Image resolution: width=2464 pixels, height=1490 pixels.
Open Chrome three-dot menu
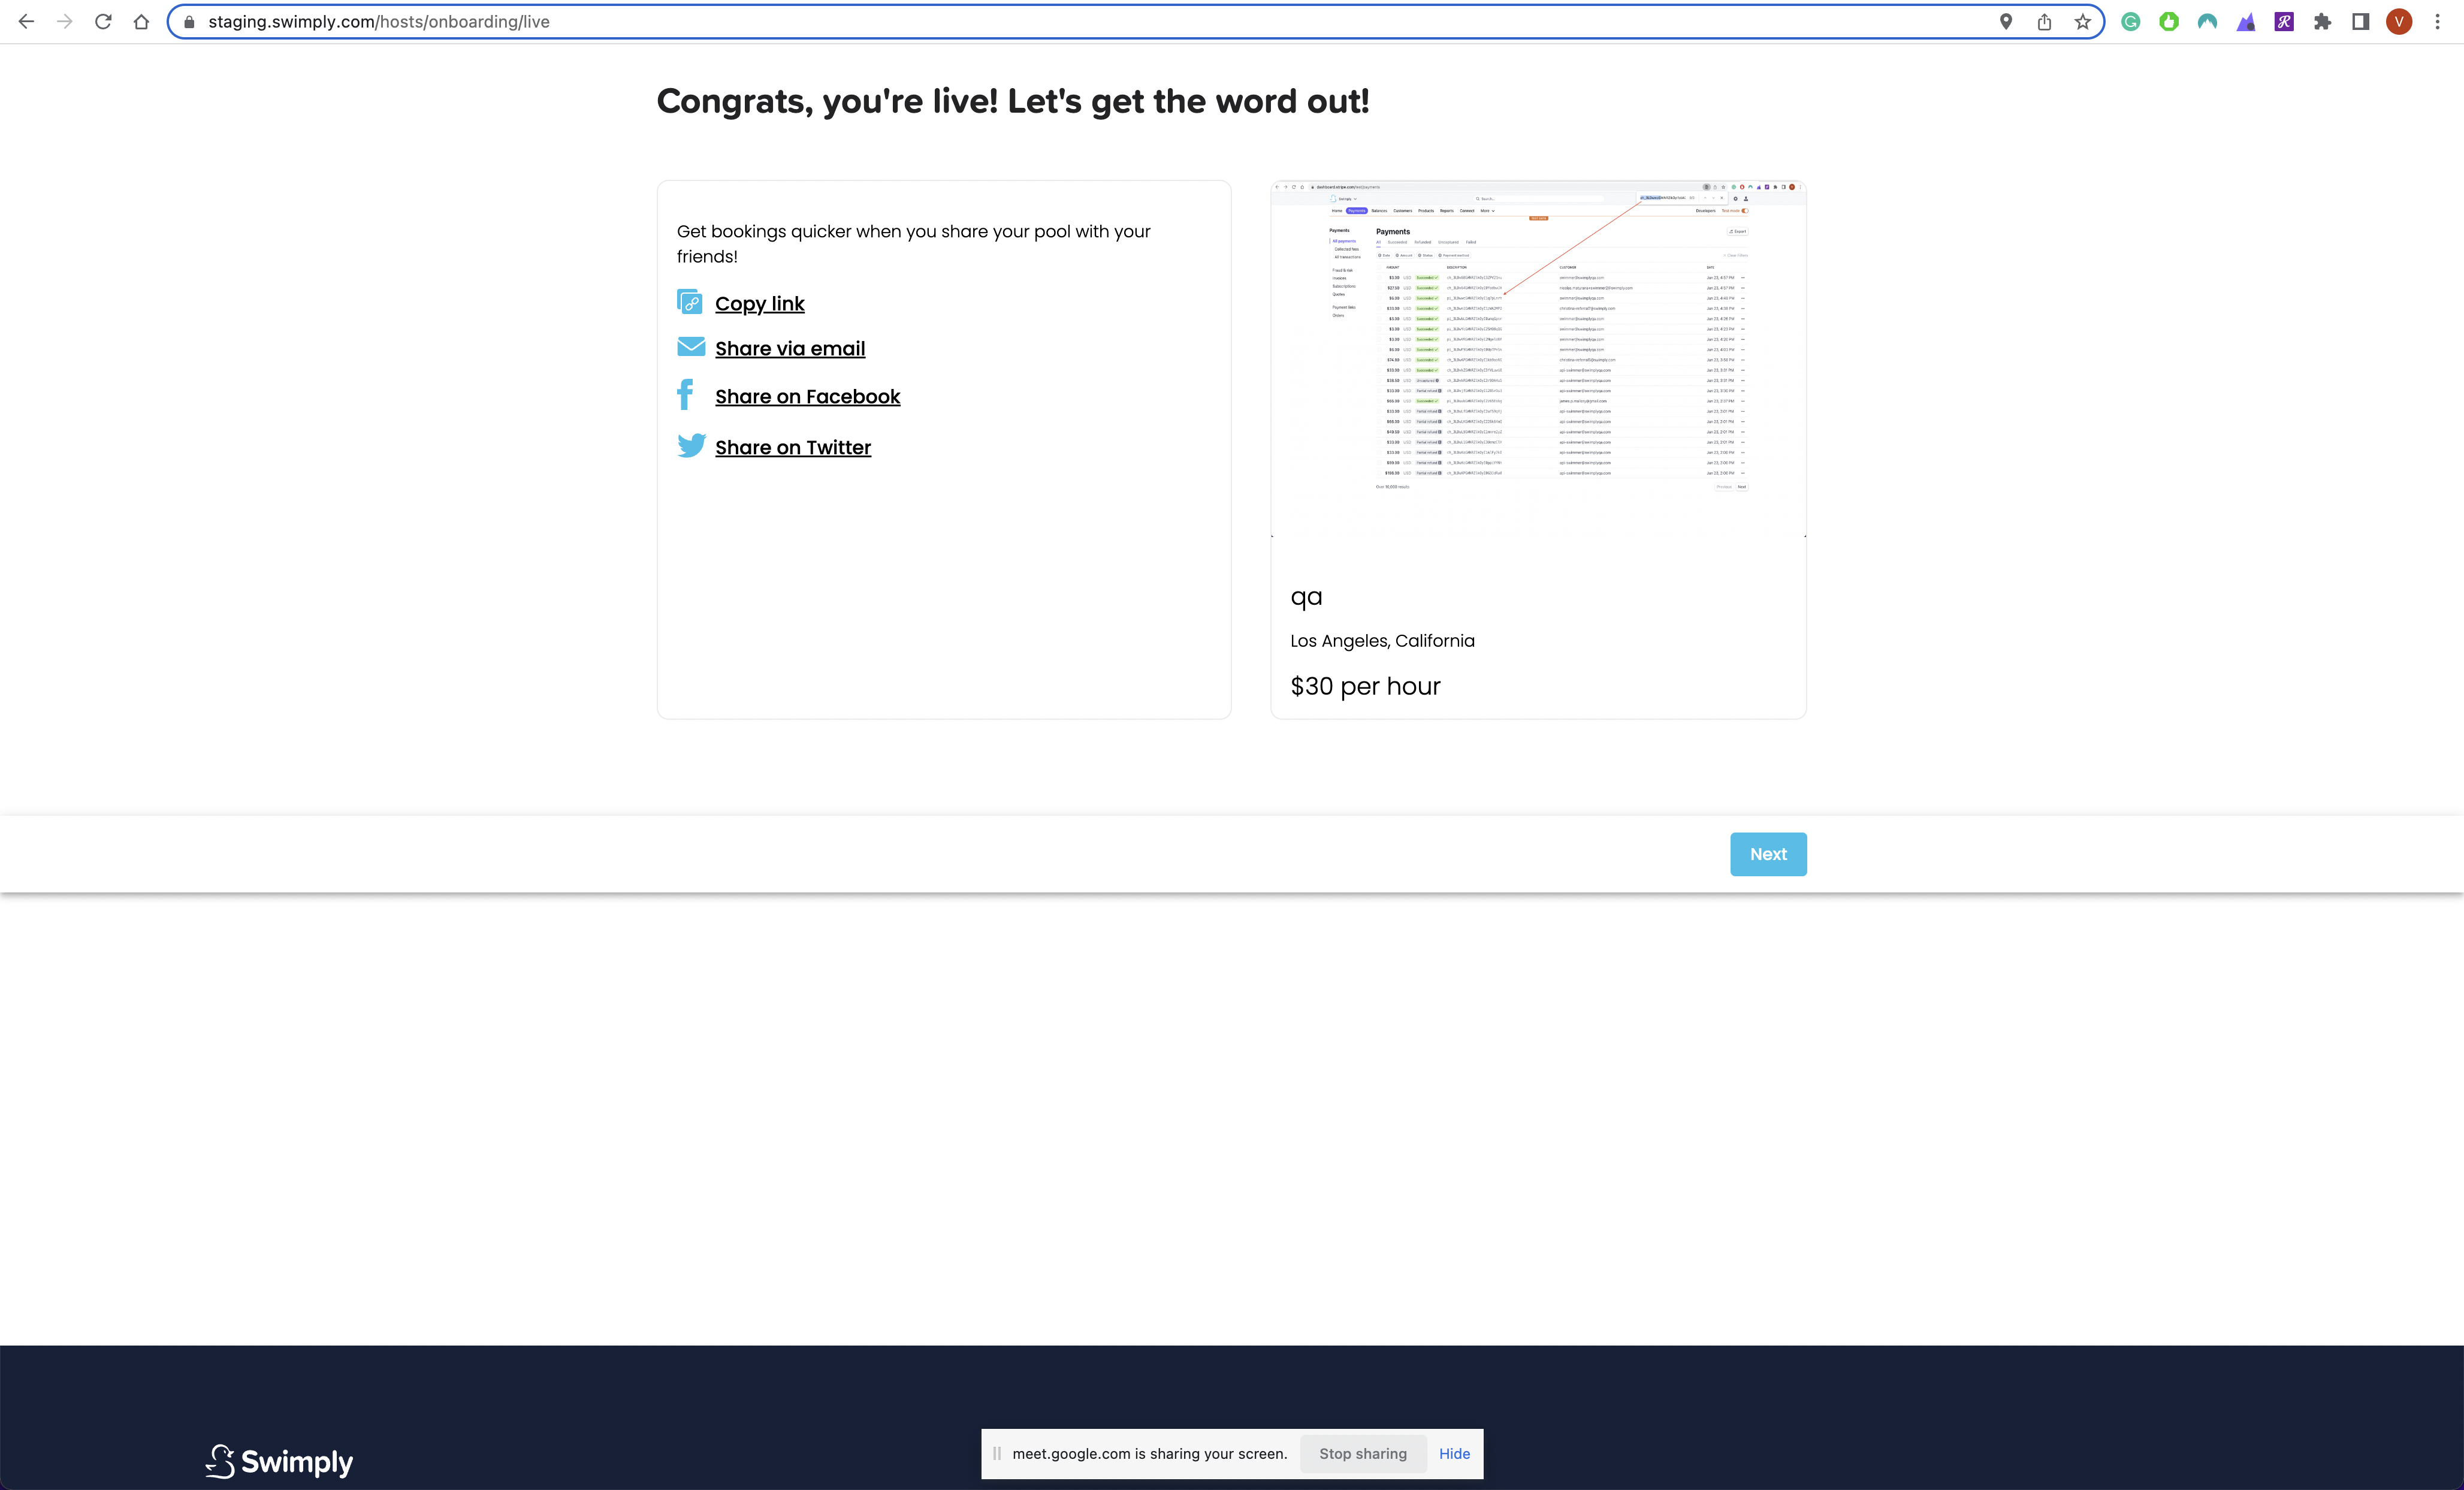(x=2438, y=22)
